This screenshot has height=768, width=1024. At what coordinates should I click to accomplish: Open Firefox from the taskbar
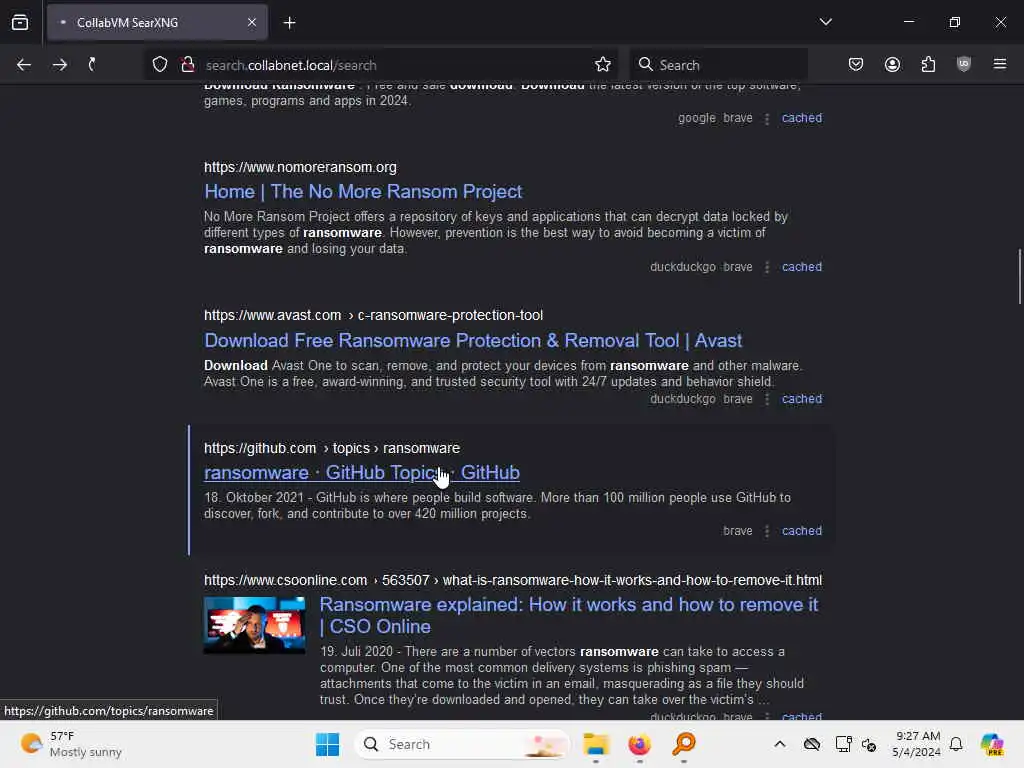point(639,744)
